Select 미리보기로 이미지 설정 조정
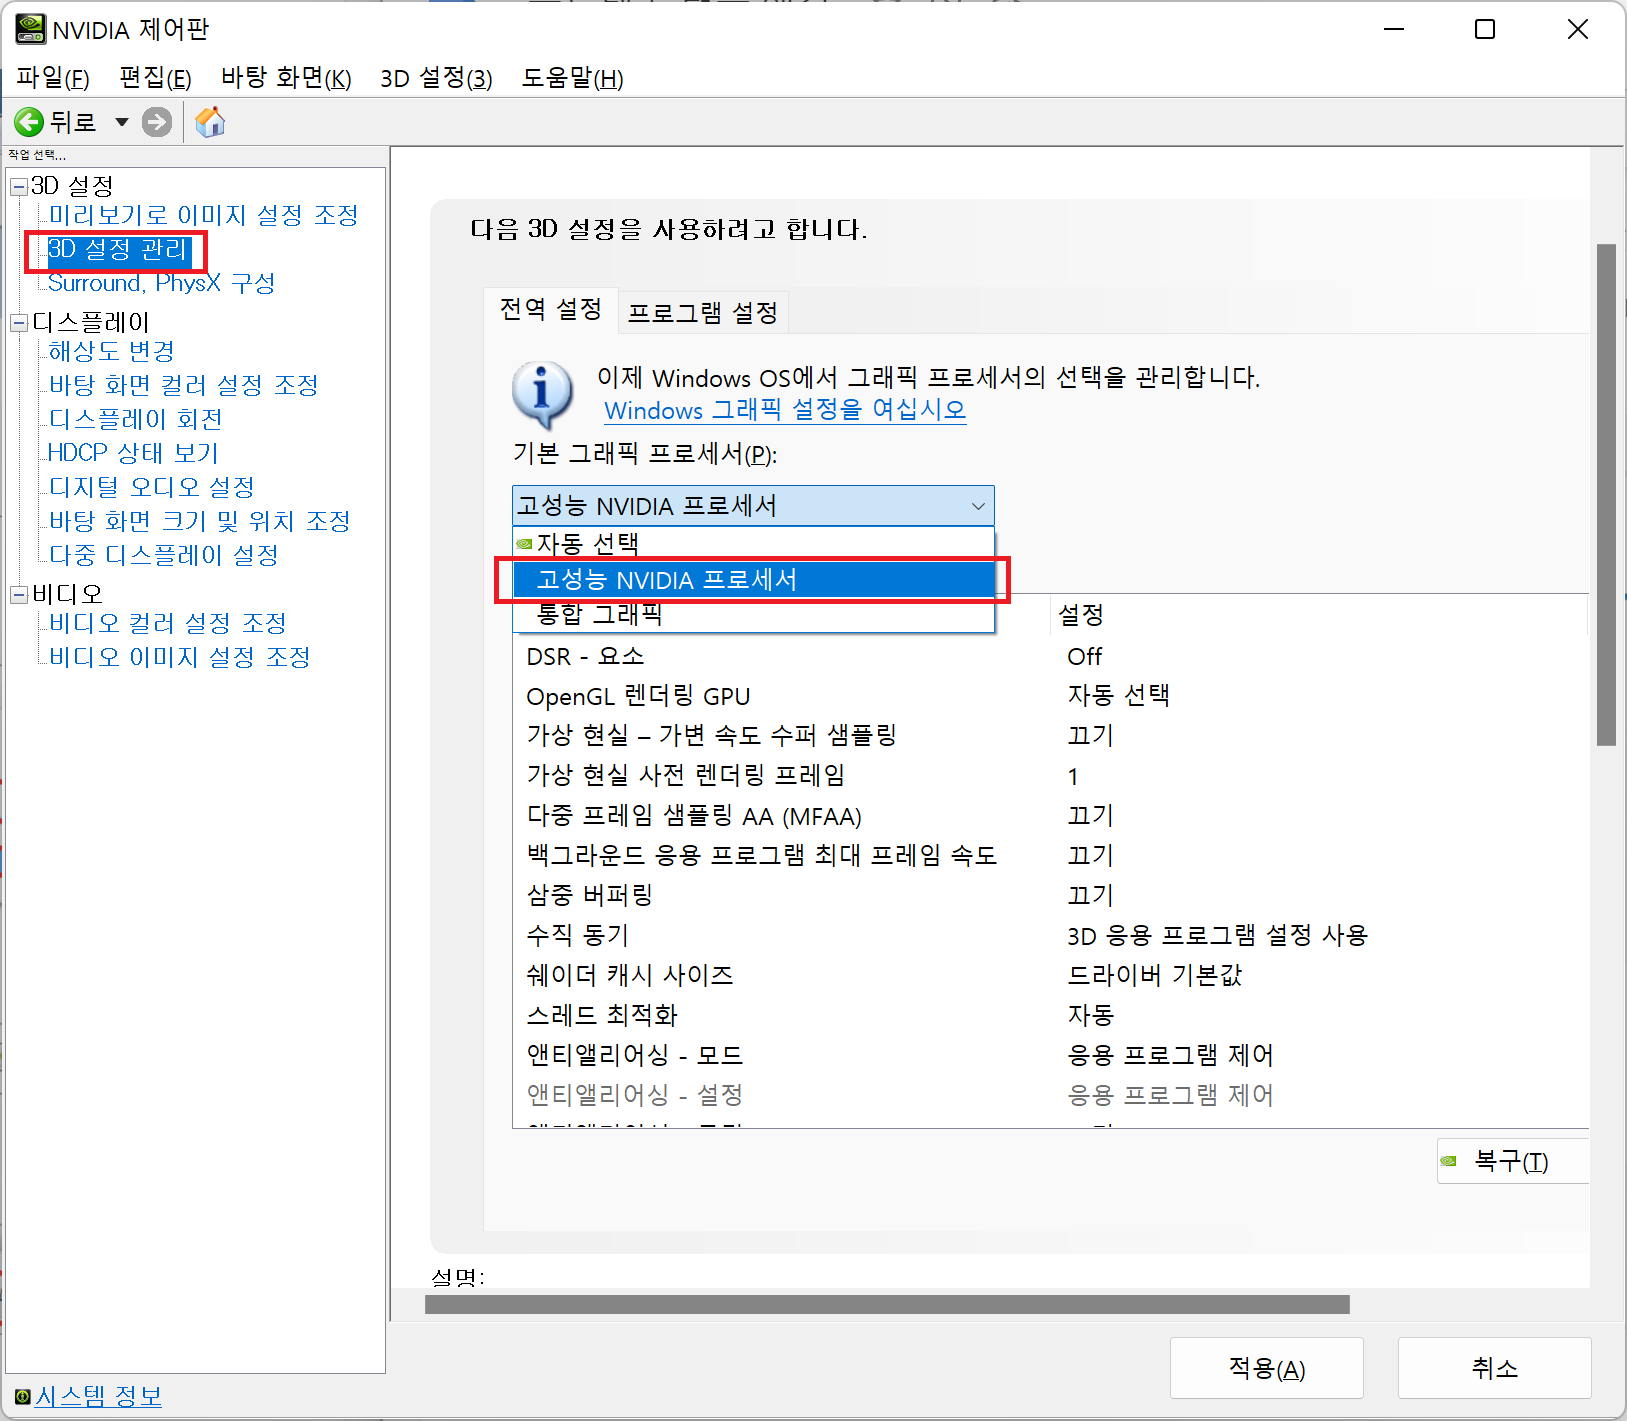This screenshot has height=1421, width=1627. click(204, 215)
